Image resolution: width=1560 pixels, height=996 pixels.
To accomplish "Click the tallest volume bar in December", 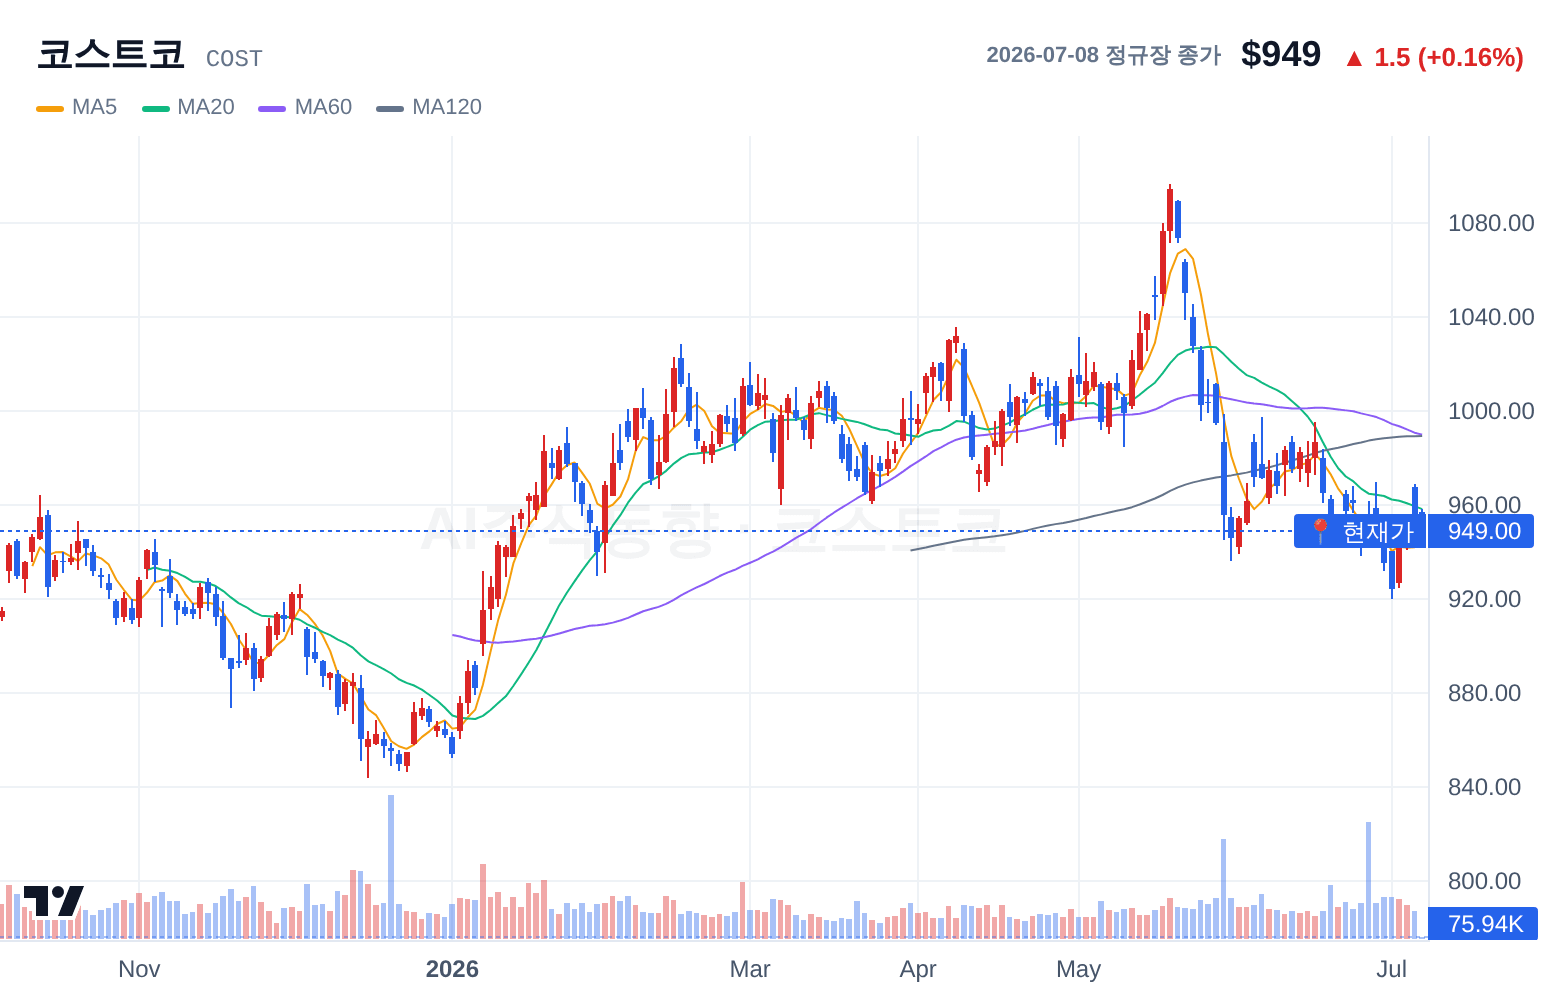I will [391, 866].
